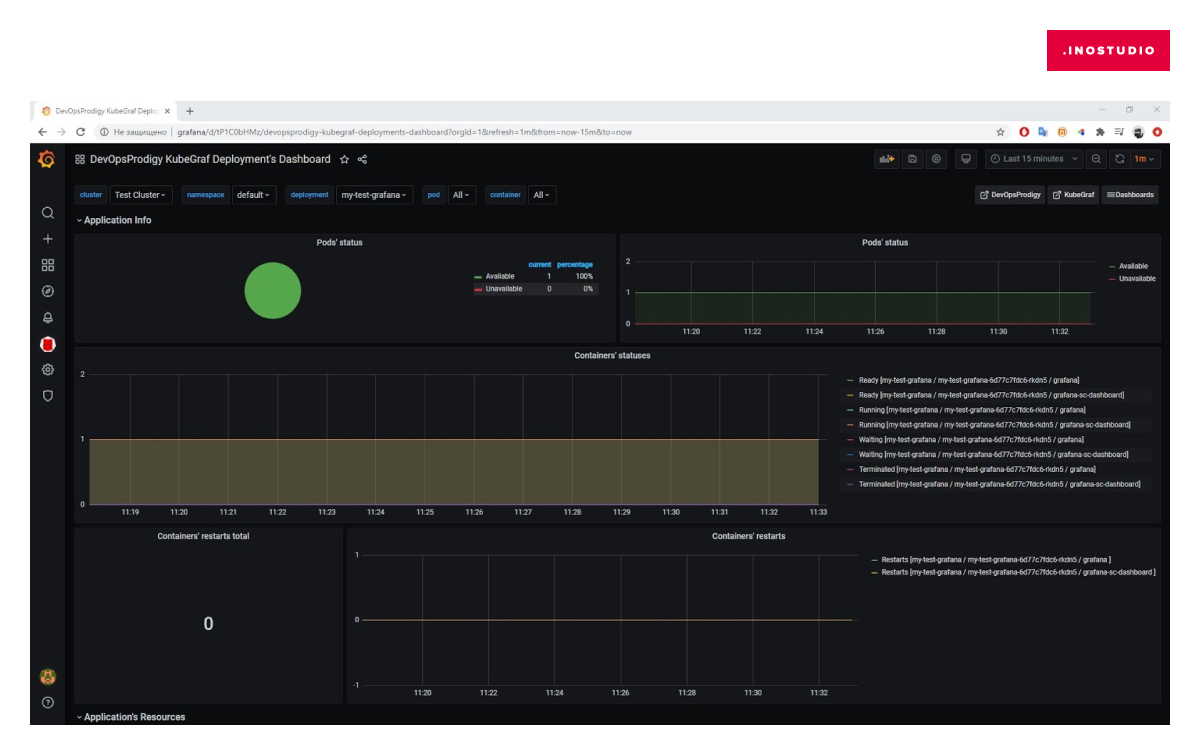Open dashboard settings gear in top bar
The width and height of the screenshot is (1200, 755).
point(936,159)
